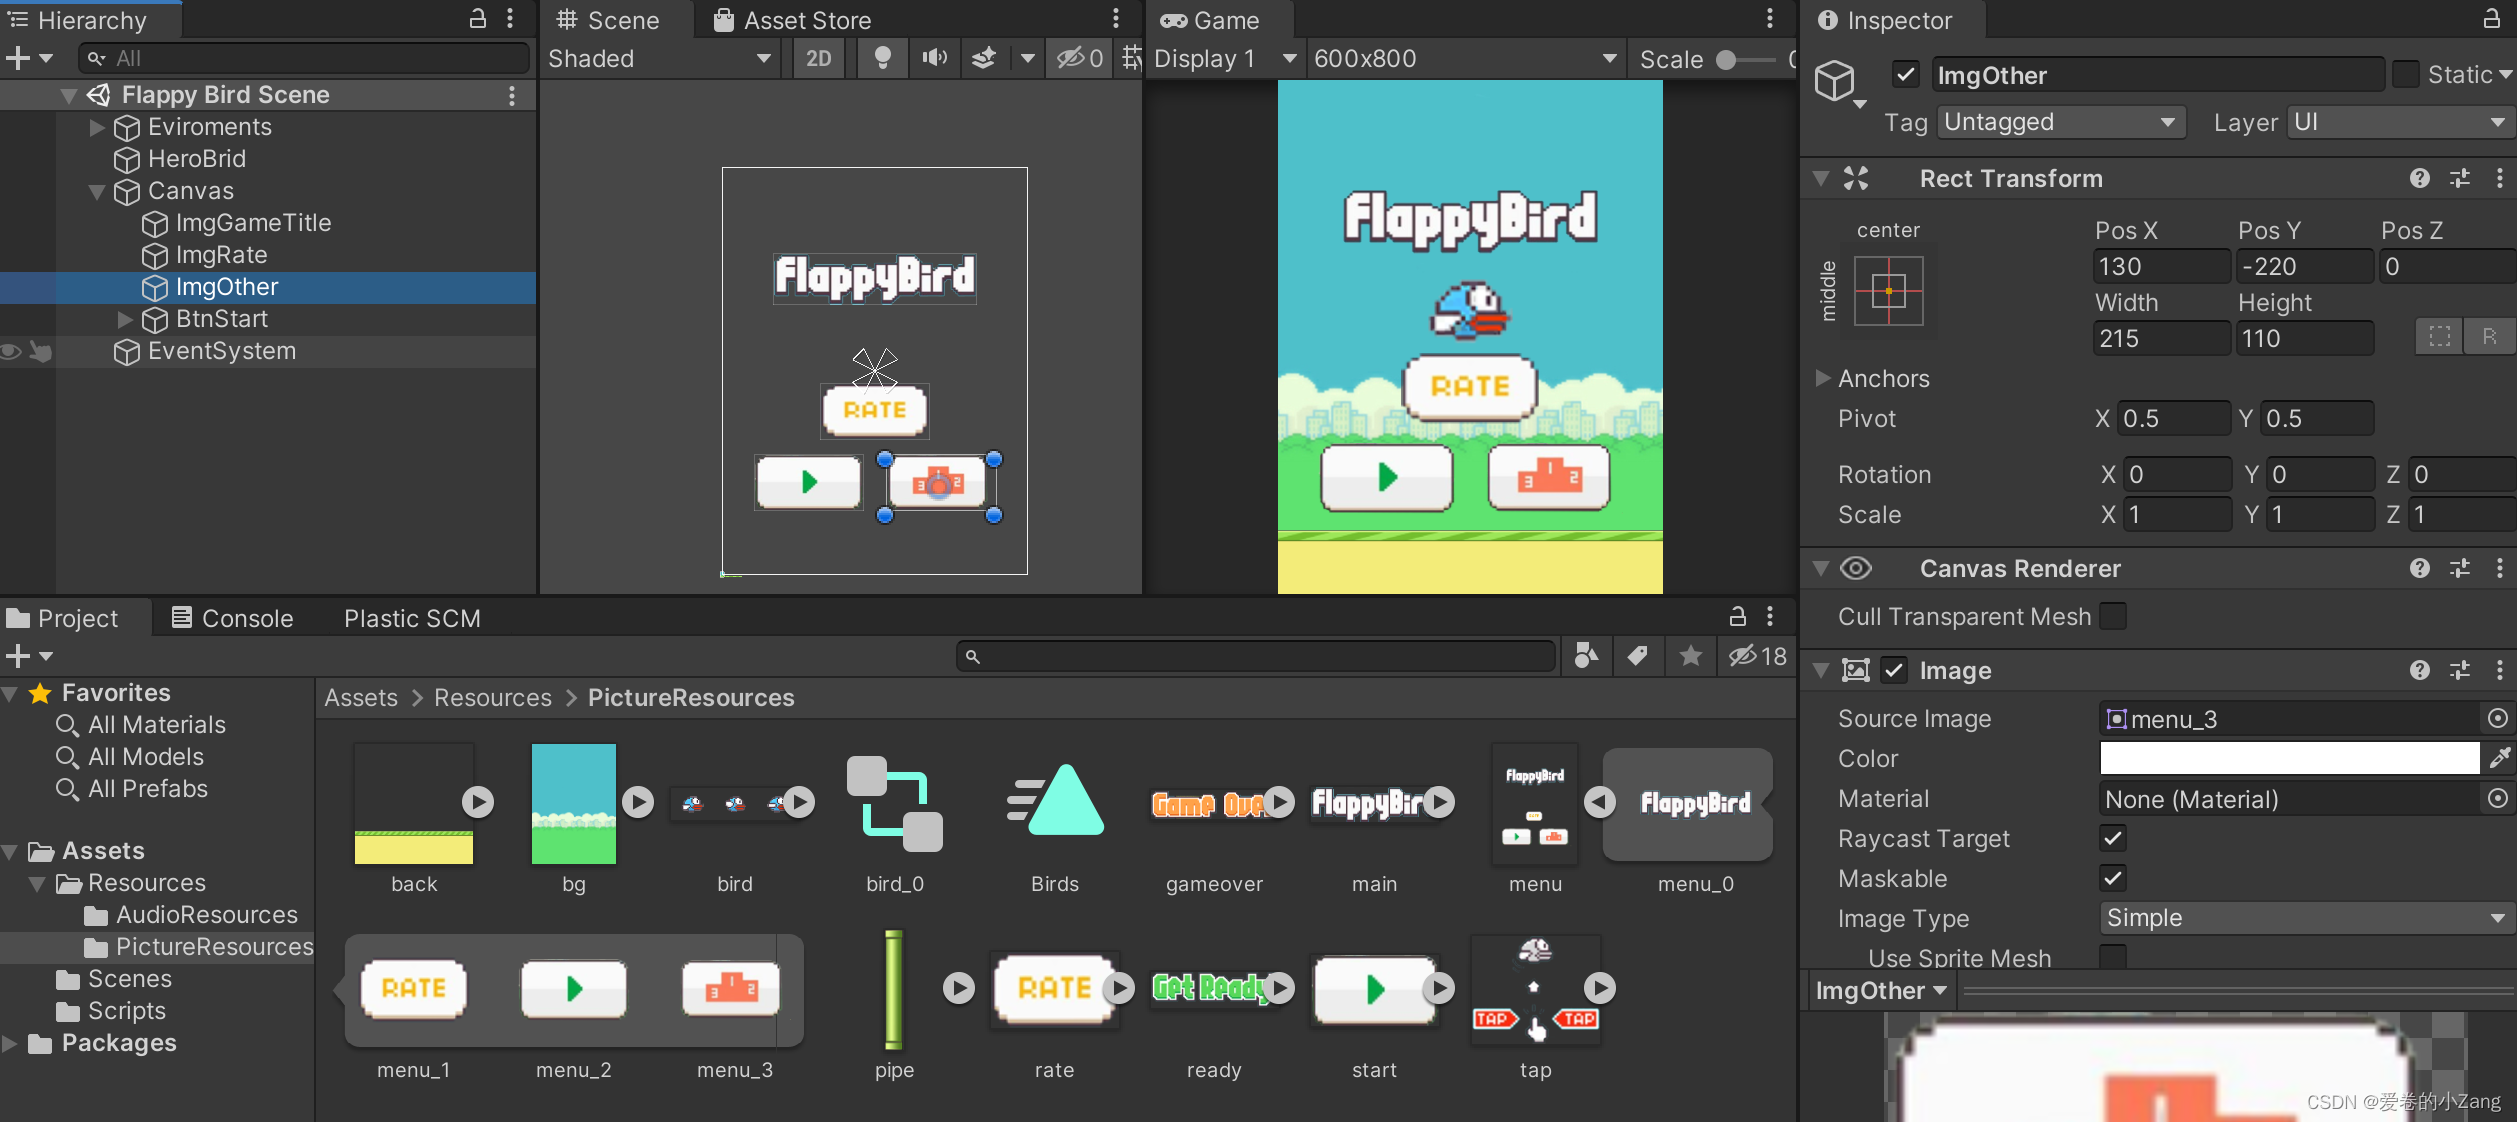
Task: Click Pos X input field
Action: (x=2160, y=266)
